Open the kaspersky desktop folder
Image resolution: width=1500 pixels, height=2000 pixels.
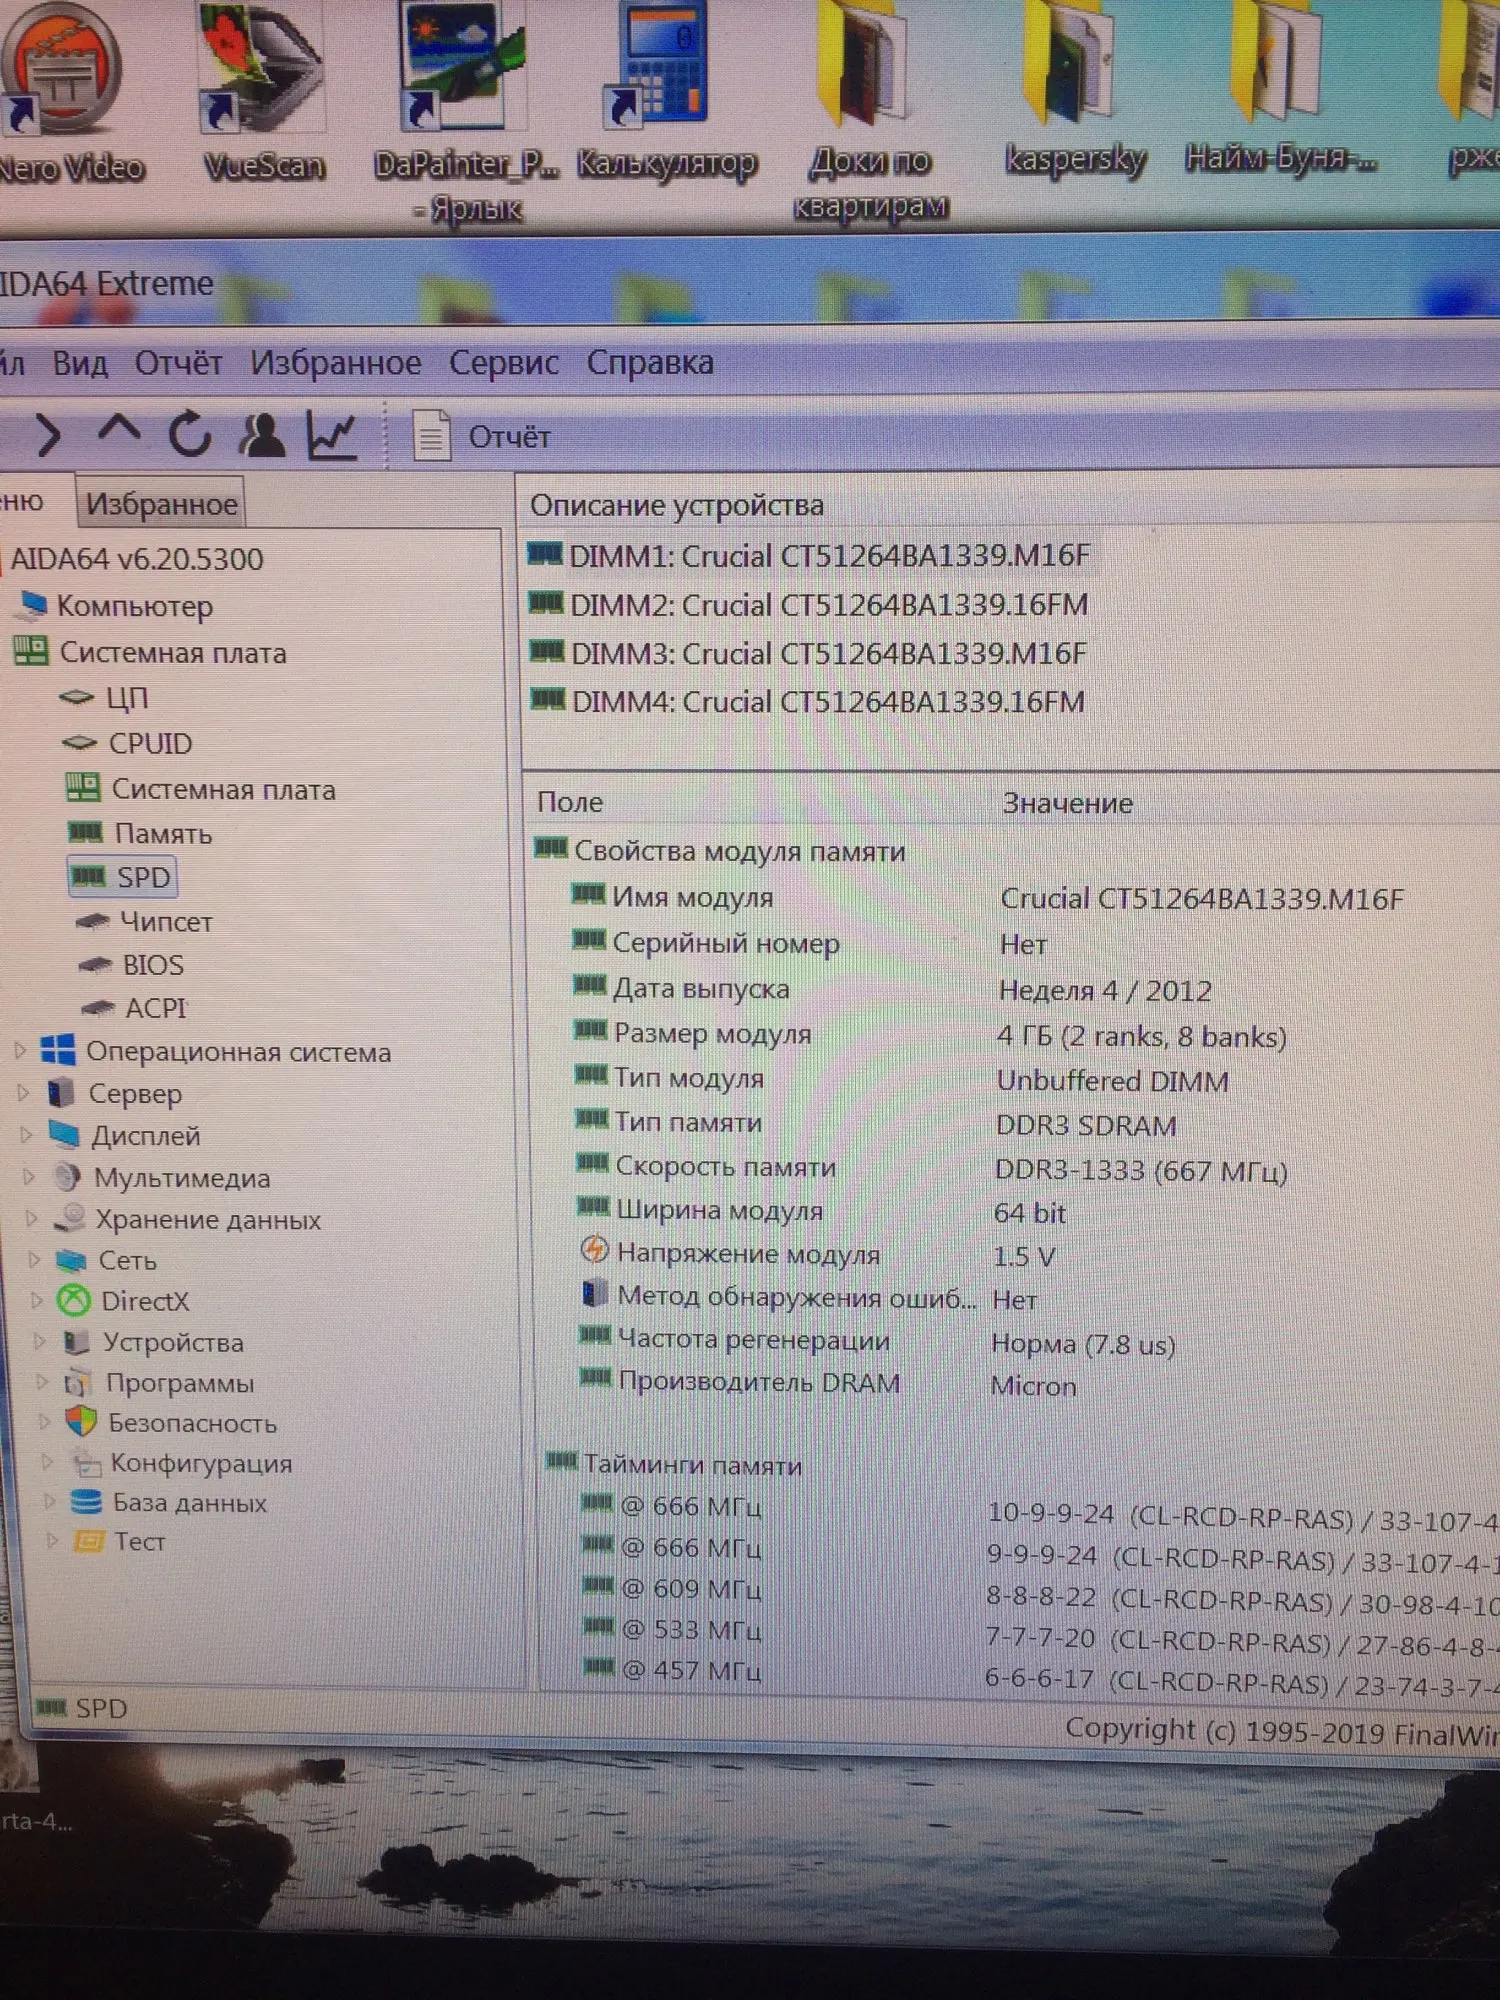[x=1075, y=92]
